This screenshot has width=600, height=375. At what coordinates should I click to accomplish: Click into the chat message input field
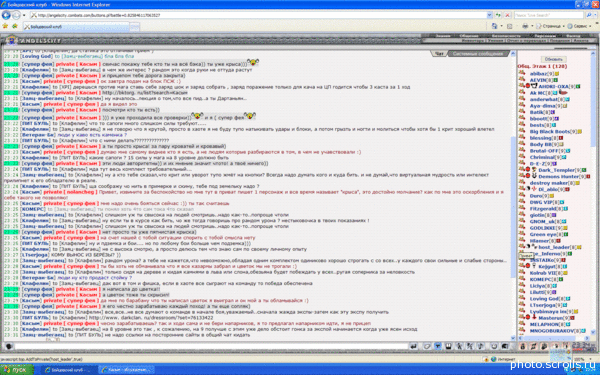click(x=211, y=347)
